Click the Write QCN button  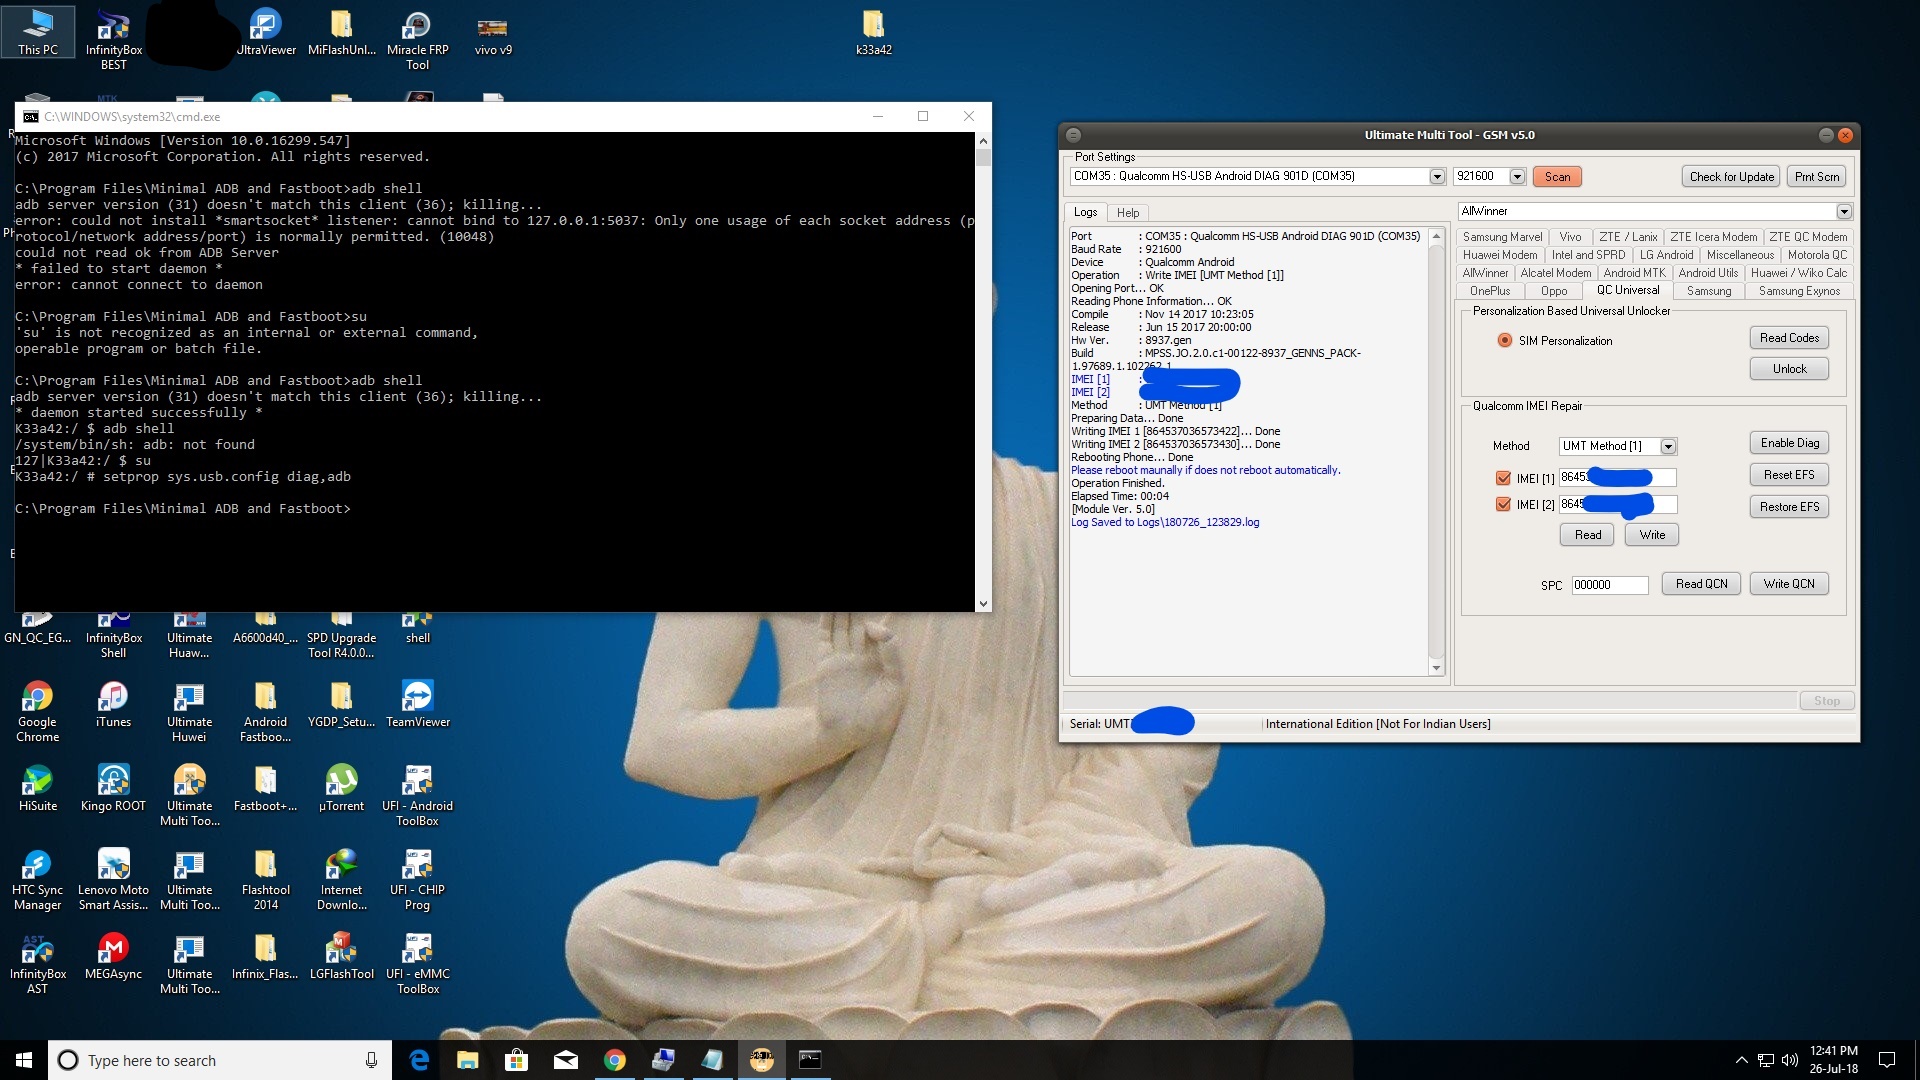pyautogui.click(x=1789, y=584)
